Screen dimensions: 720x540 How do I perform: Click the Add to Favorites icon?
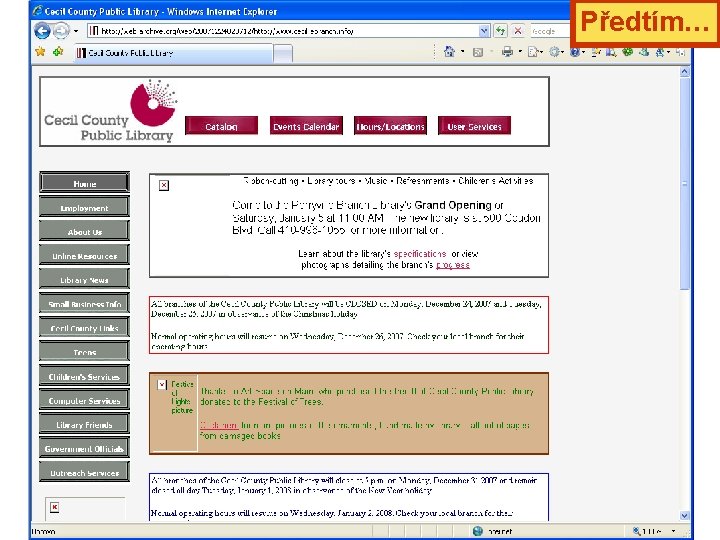click(x=58, y=52)
